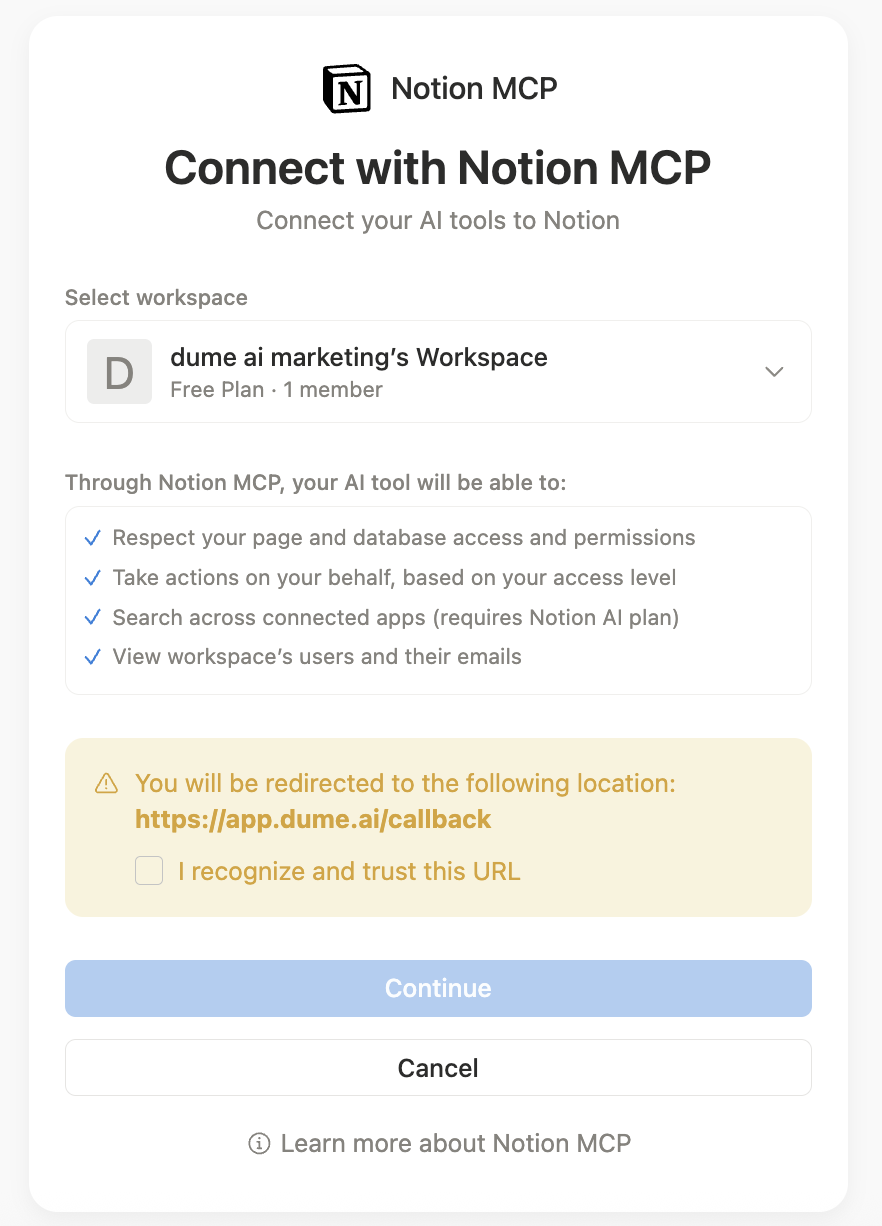Click the 'Select workspace' section label
This screenshot has height=1226, width=882.
click(x=156, y=297)
